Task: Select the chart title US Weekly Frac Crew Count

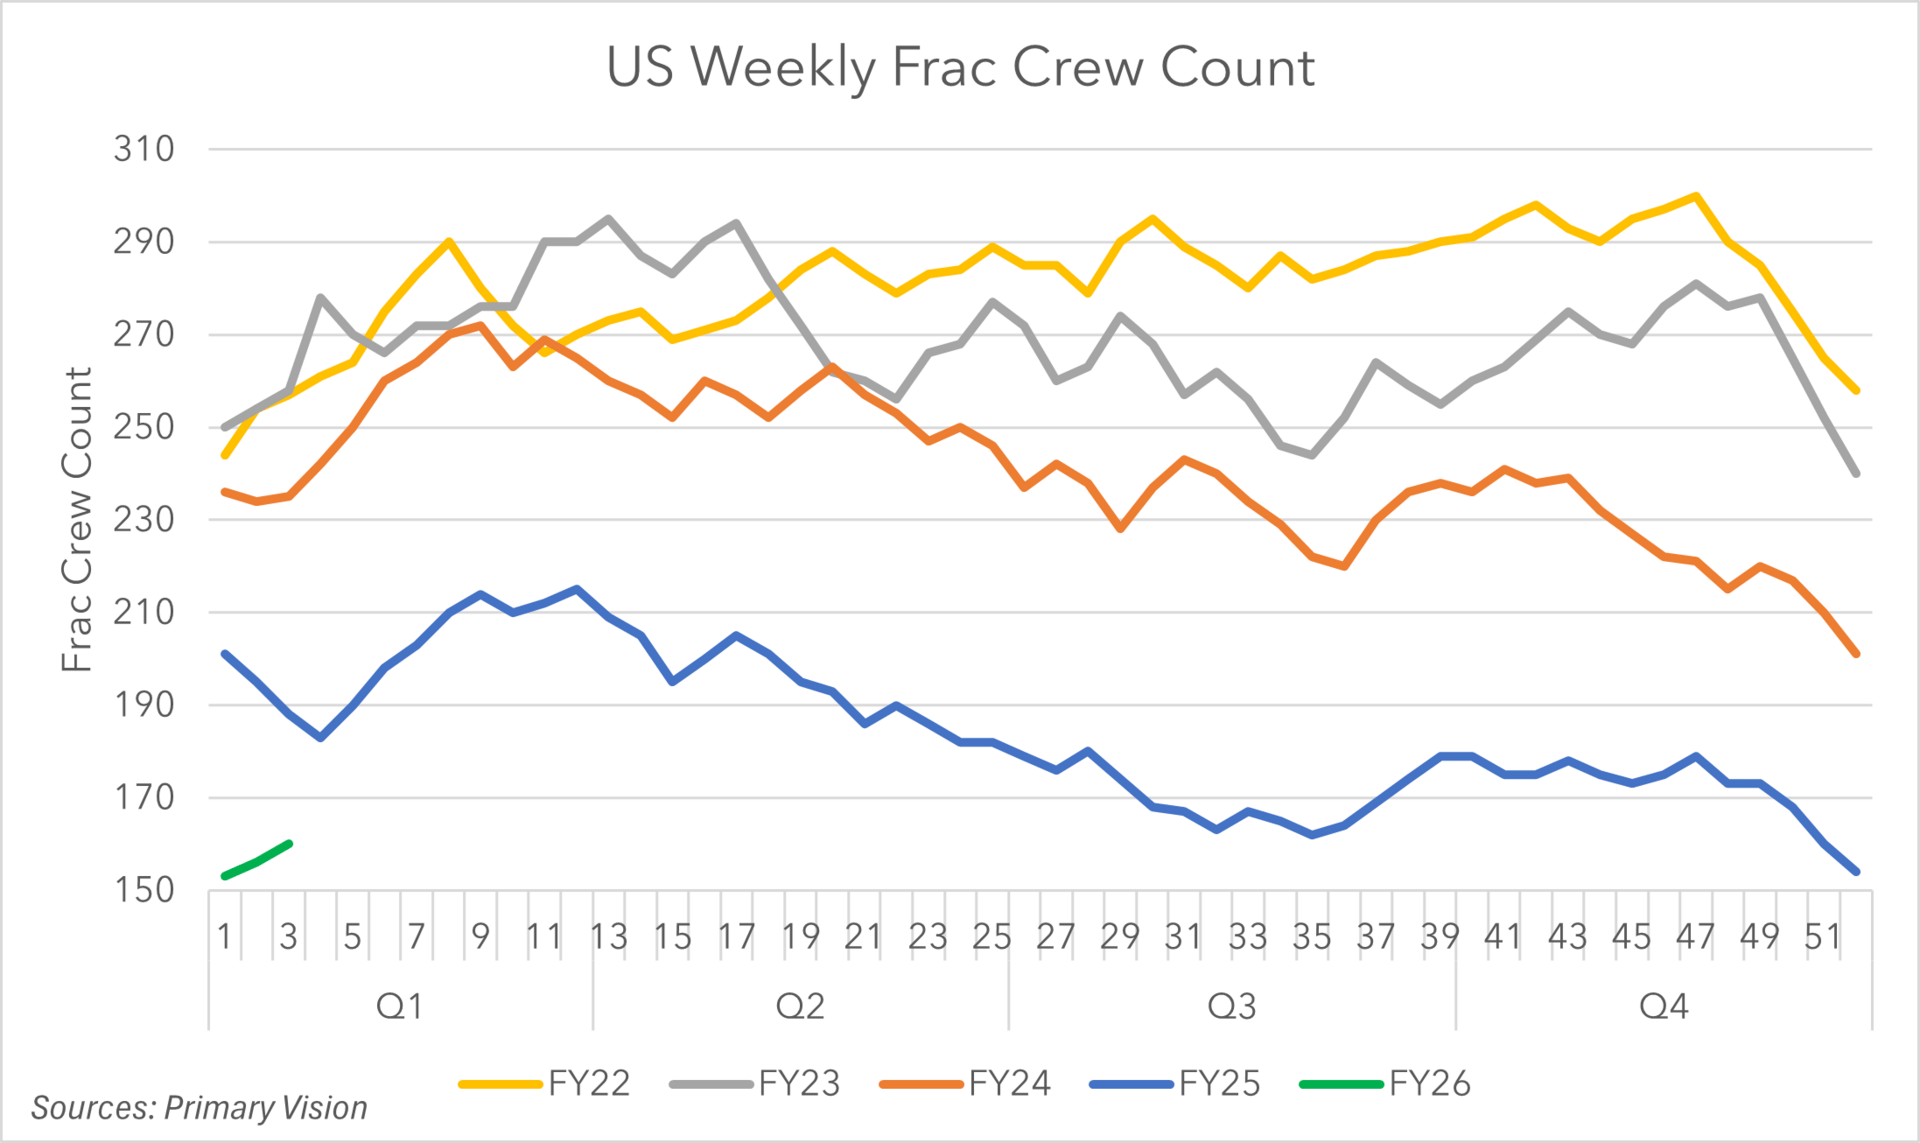Action: [x=960, y=68]
